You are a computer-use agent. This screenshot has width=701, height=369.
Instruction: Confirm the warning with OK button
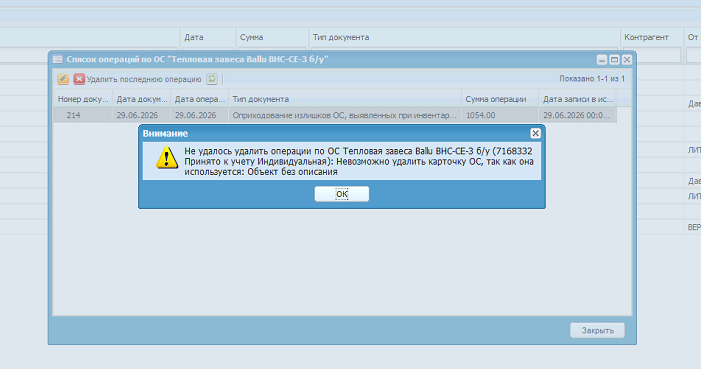pos(342,194)
